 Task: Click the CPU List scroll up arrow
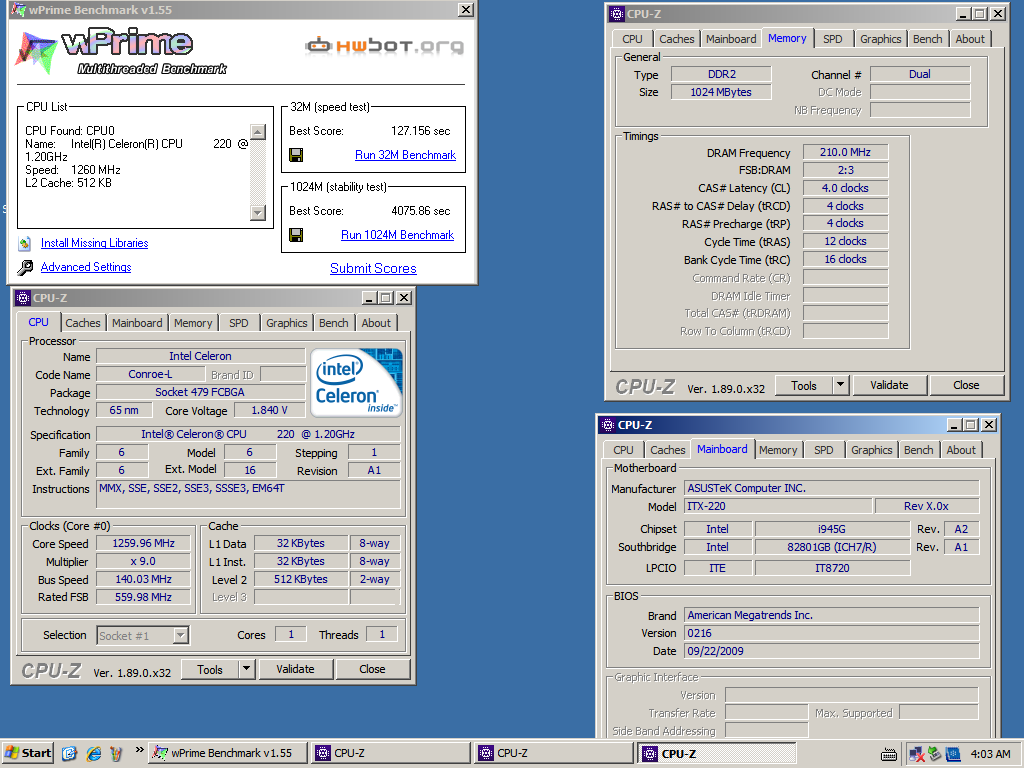coord(258,132)
